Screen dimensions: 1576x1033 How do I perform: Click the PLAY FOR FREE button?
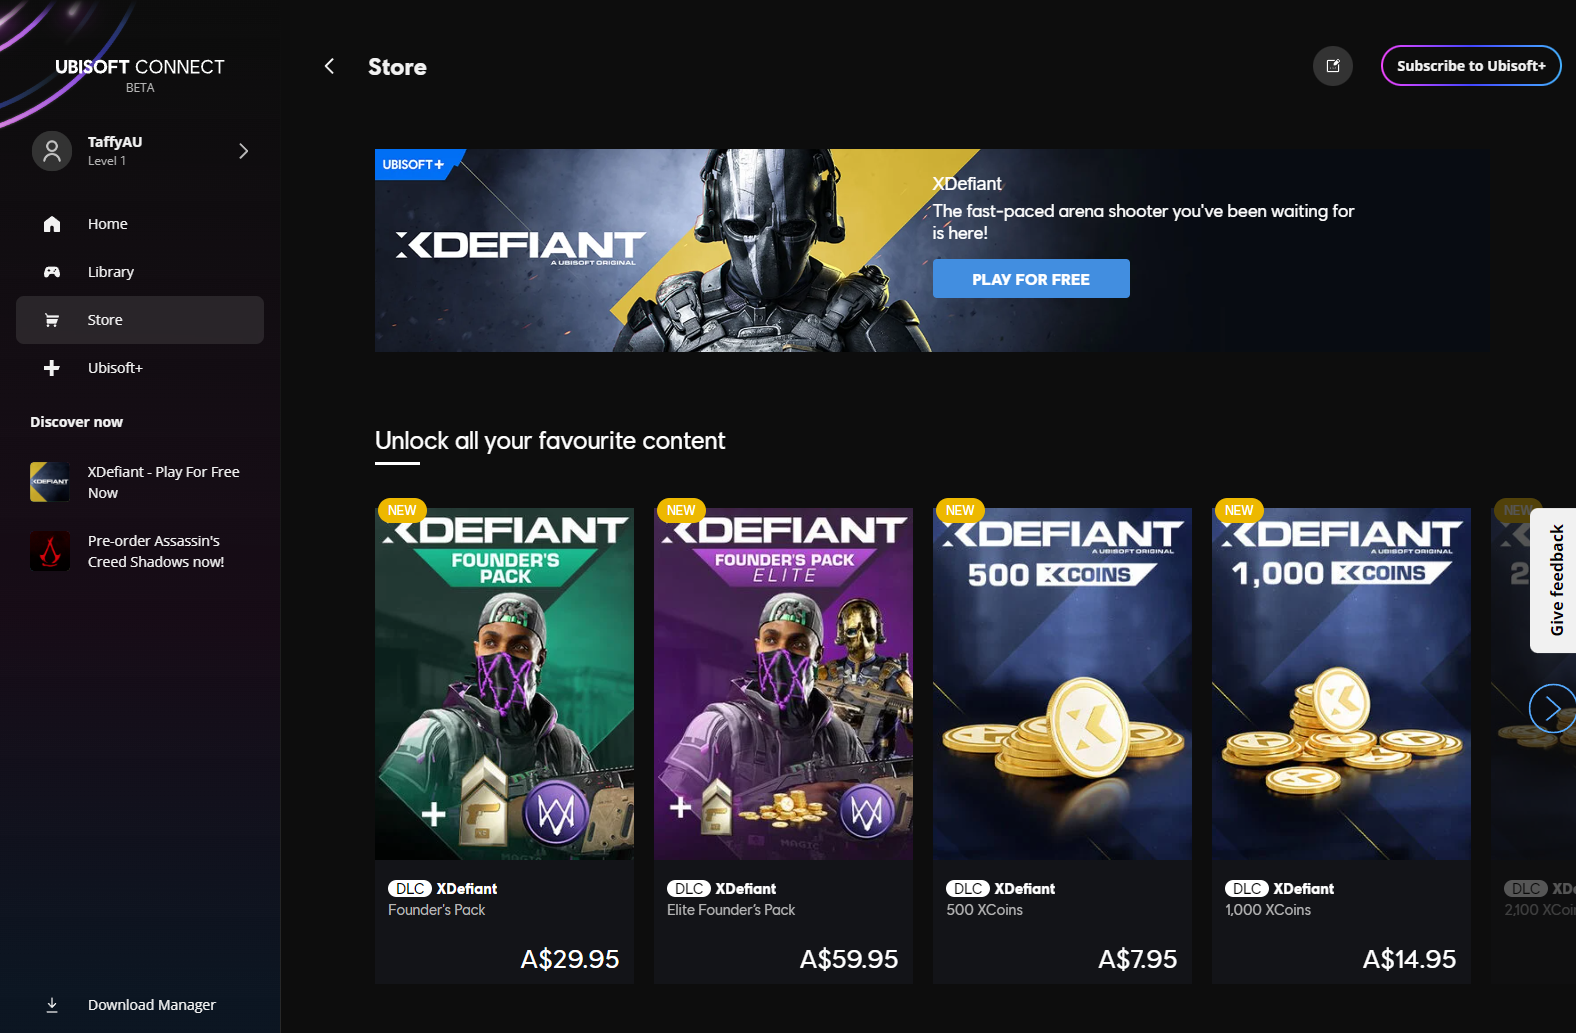tap(1031, 279)
